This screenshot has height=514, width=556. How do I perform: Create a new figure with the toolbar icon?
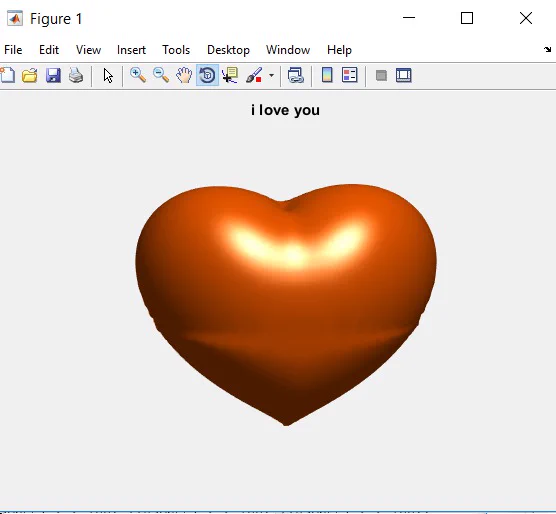click(x=7, y=75)
